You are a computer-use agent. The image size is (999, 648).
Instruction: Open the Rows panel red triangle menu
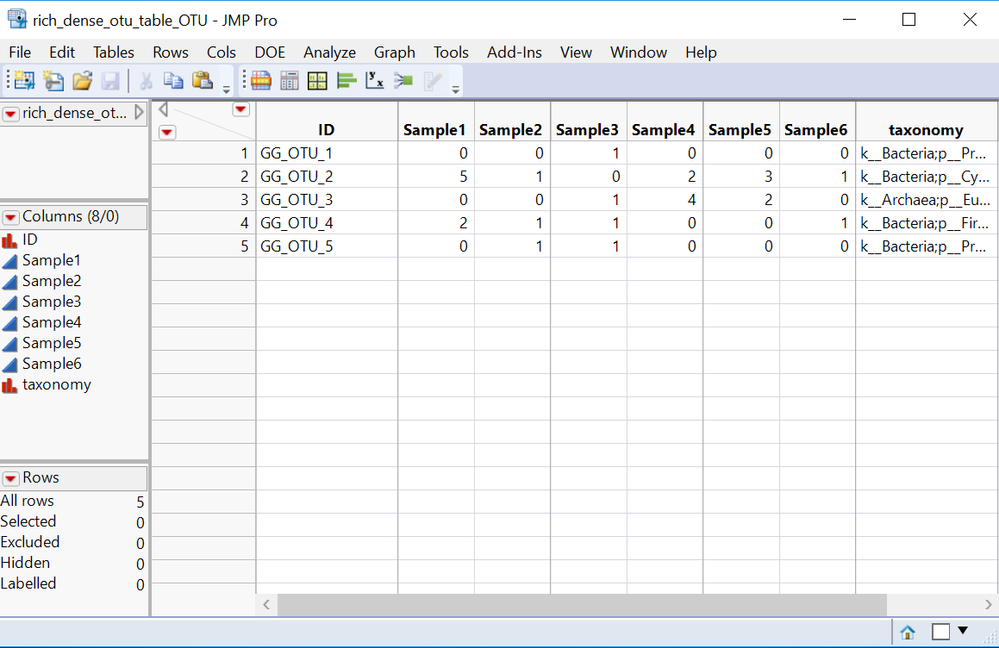click(12, 478)
